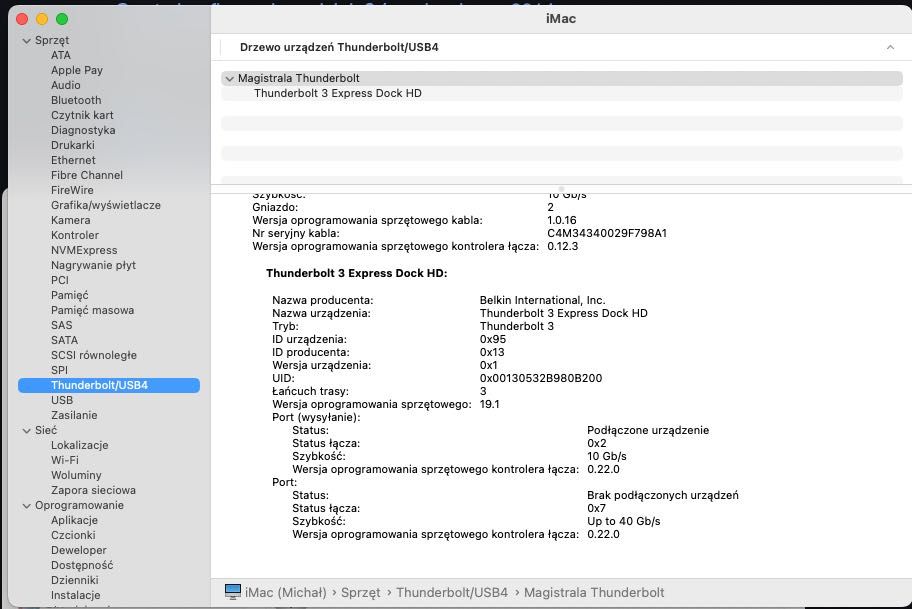The width and height of the screenshot is (912, 609).
Task: Select Kontroler in the sidebar
Action: coord(75,235)
